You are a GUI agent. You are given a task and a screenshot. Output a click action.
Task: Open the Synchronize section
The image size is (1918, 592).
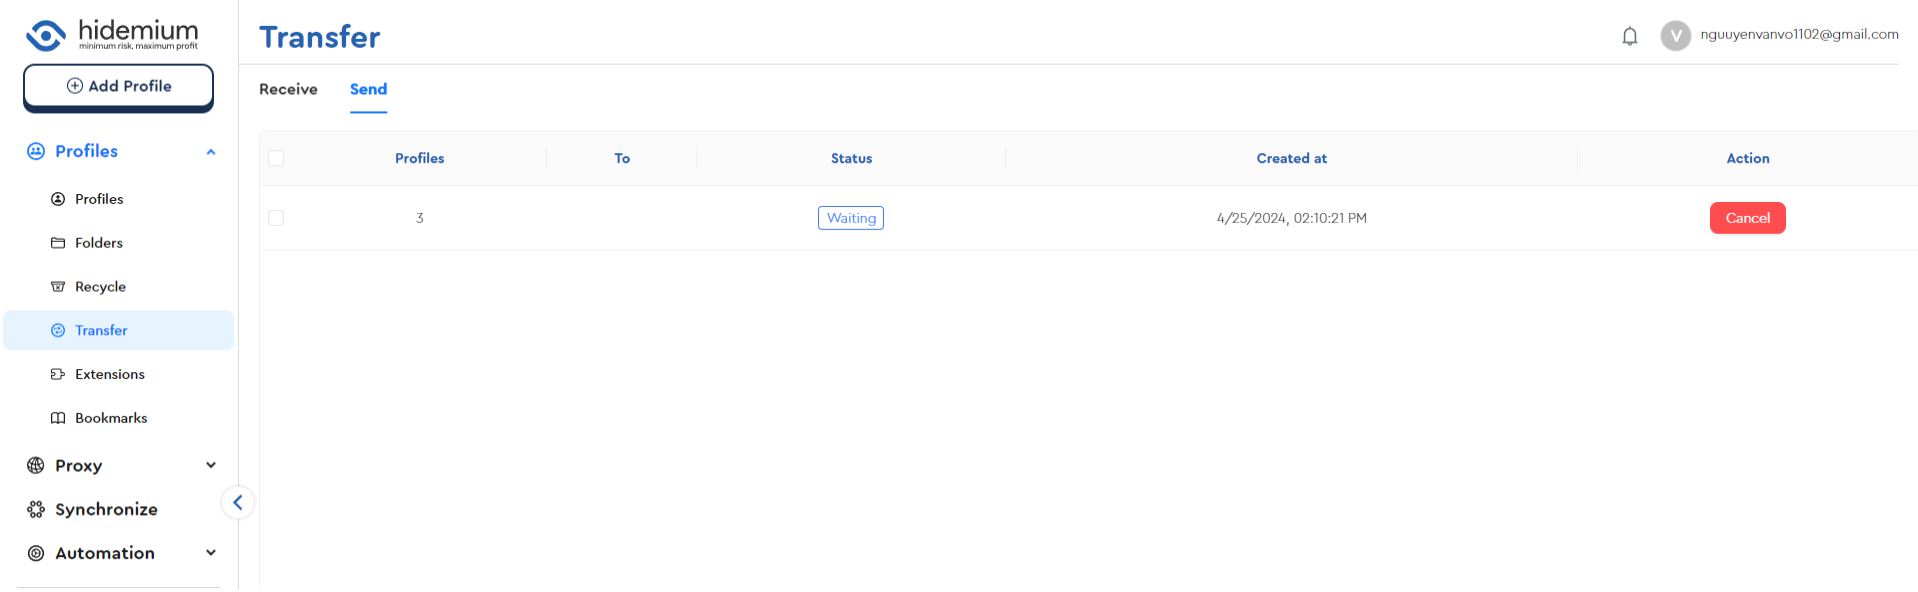tap(106, 509)
